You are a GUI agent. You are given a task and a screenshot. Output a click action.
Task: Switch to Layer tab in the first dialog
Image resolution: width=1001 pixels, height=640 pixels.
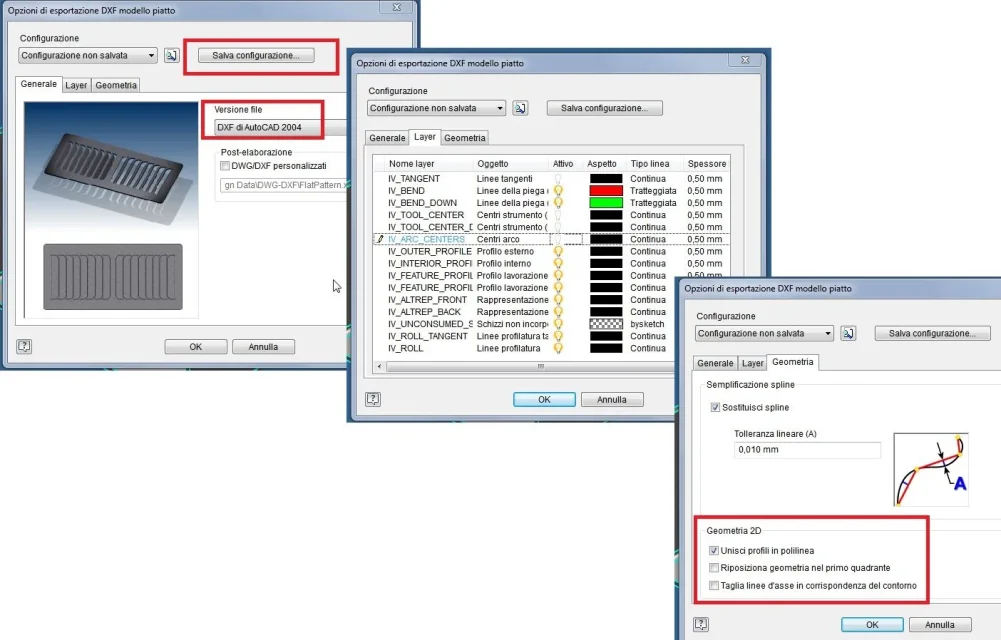pyautogui.click(x=76, y=86)
